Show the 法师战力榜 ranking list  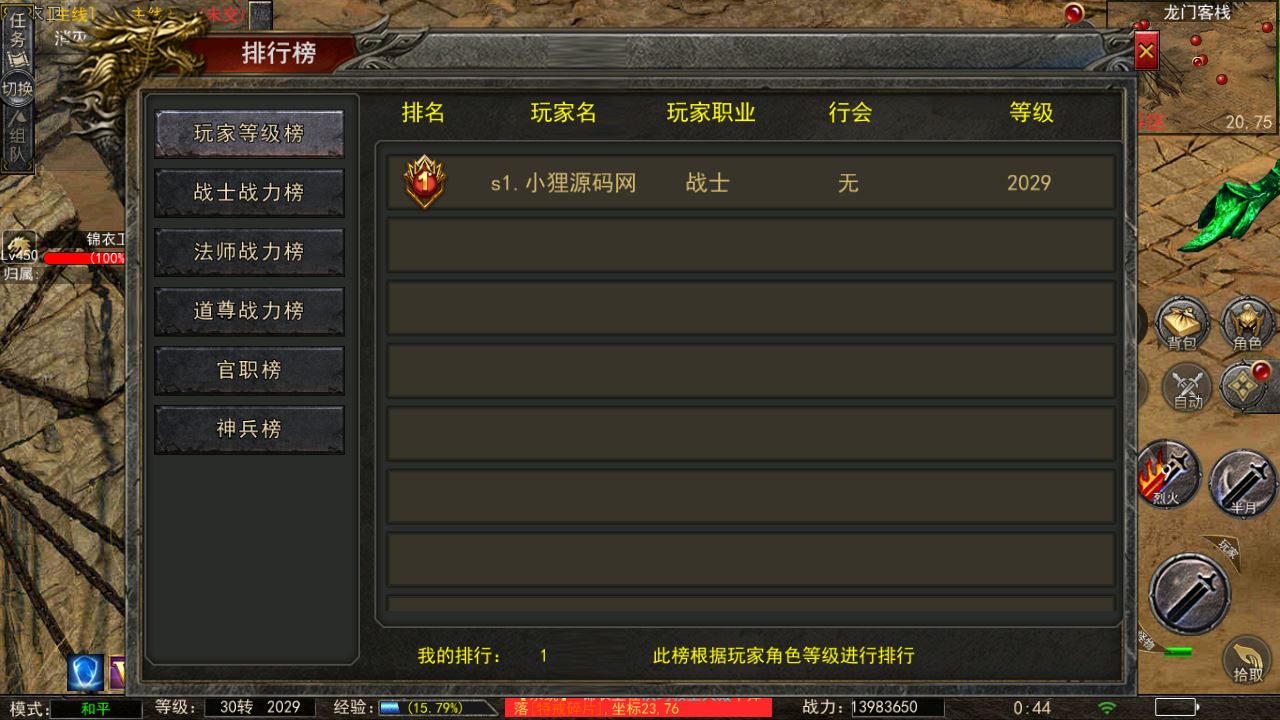click(x=249, y=252)
